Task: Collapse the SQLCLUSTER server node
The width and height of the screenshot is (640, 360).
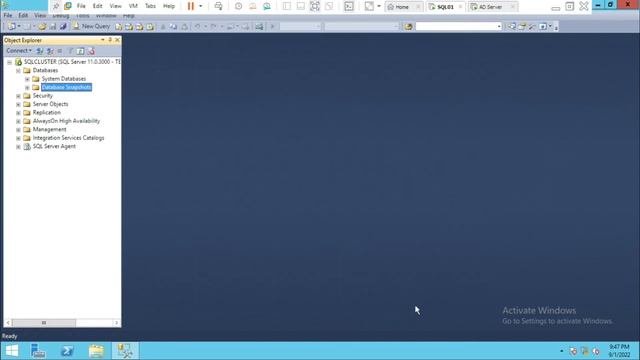Action: [9, 62]
